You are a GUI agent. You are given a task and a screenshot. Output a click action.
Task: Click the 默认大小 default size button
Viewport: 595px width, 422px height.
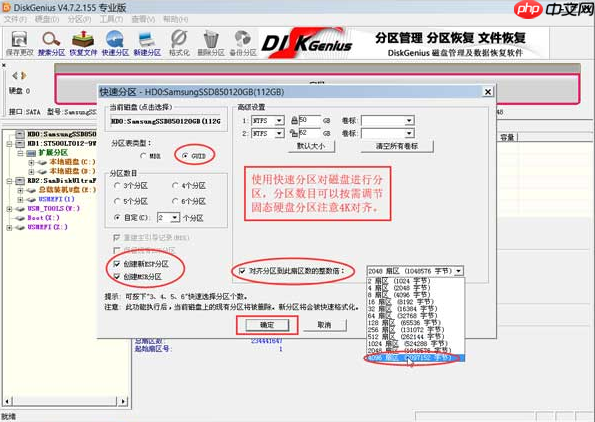311,146
